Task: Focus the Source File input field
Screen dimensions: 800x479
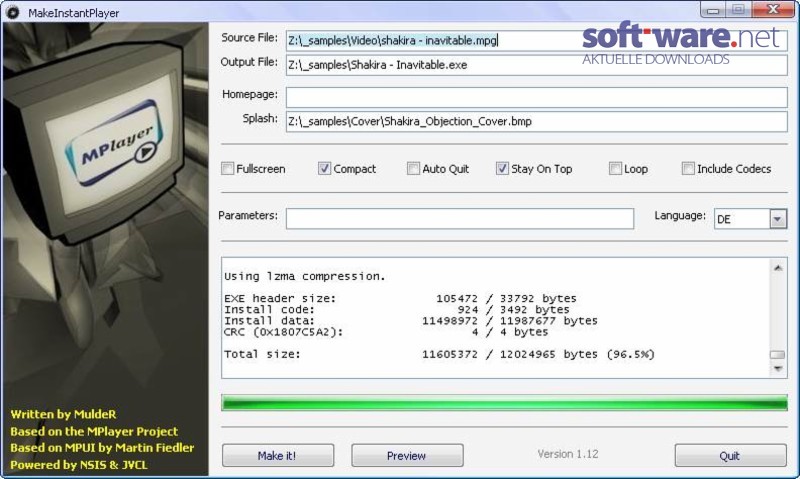Action: tap(536, 40)
